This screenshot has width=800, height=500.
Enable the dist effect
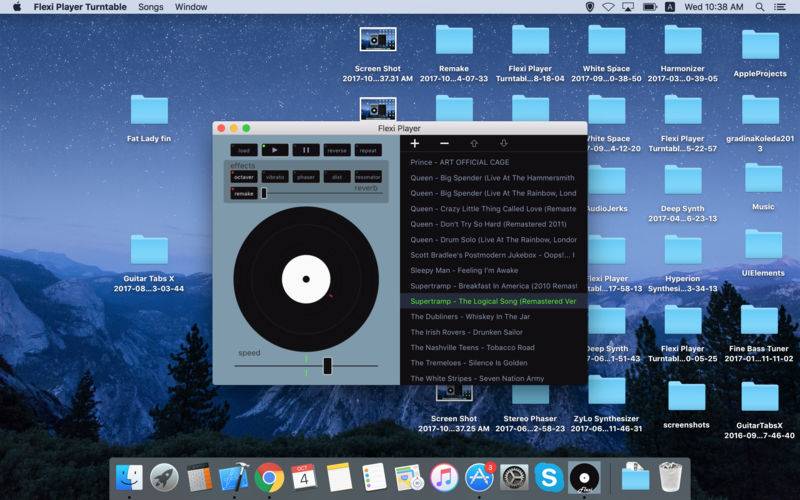(337, 177)
